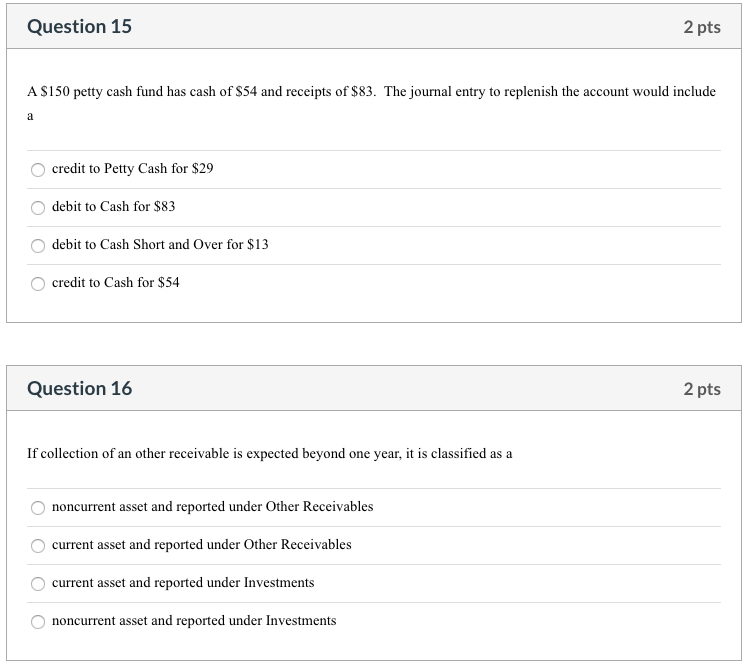Click the petty cash fund question text
This screenshot has width=754, height=671.
(x=371, y=92)
